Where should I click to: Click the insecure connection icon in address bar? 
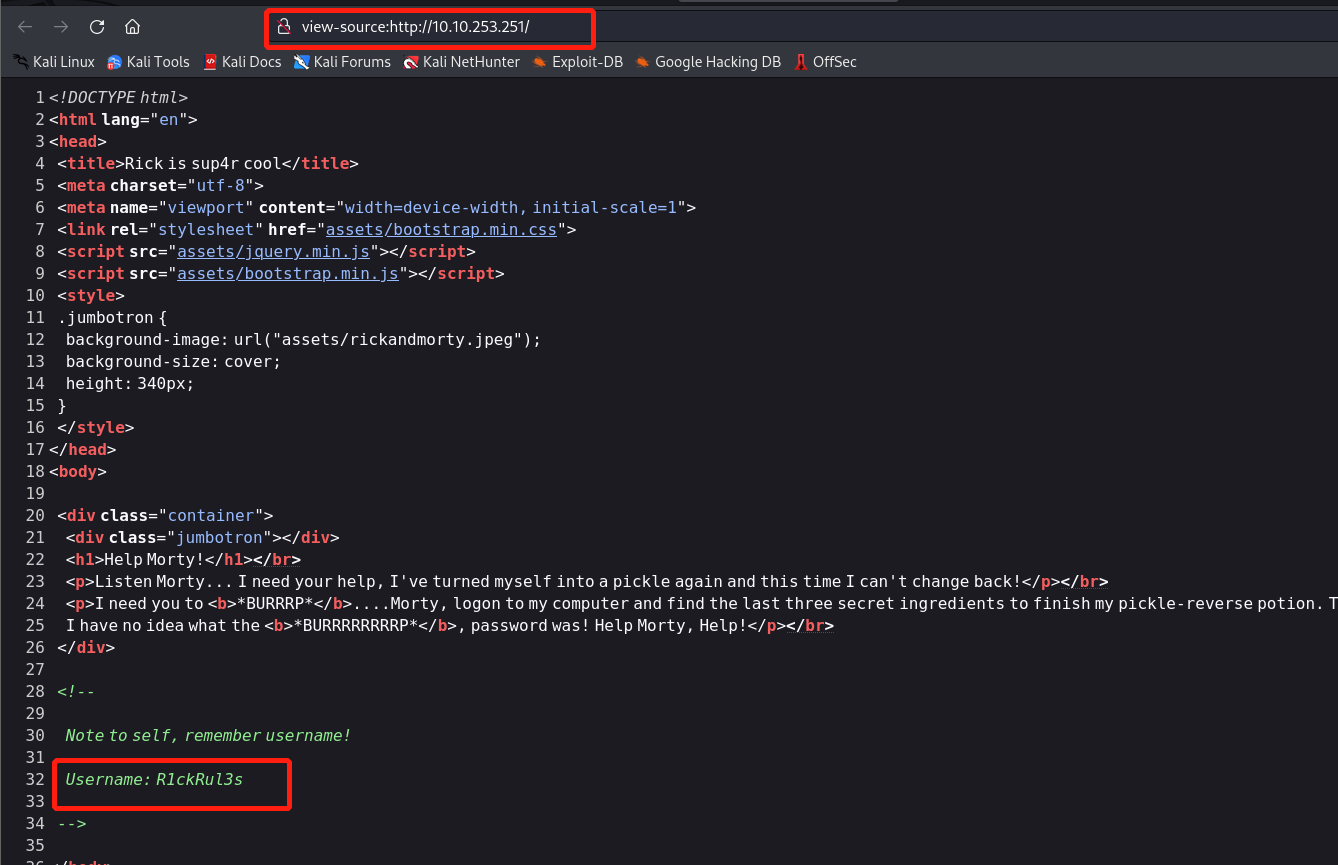pos(284,27)
